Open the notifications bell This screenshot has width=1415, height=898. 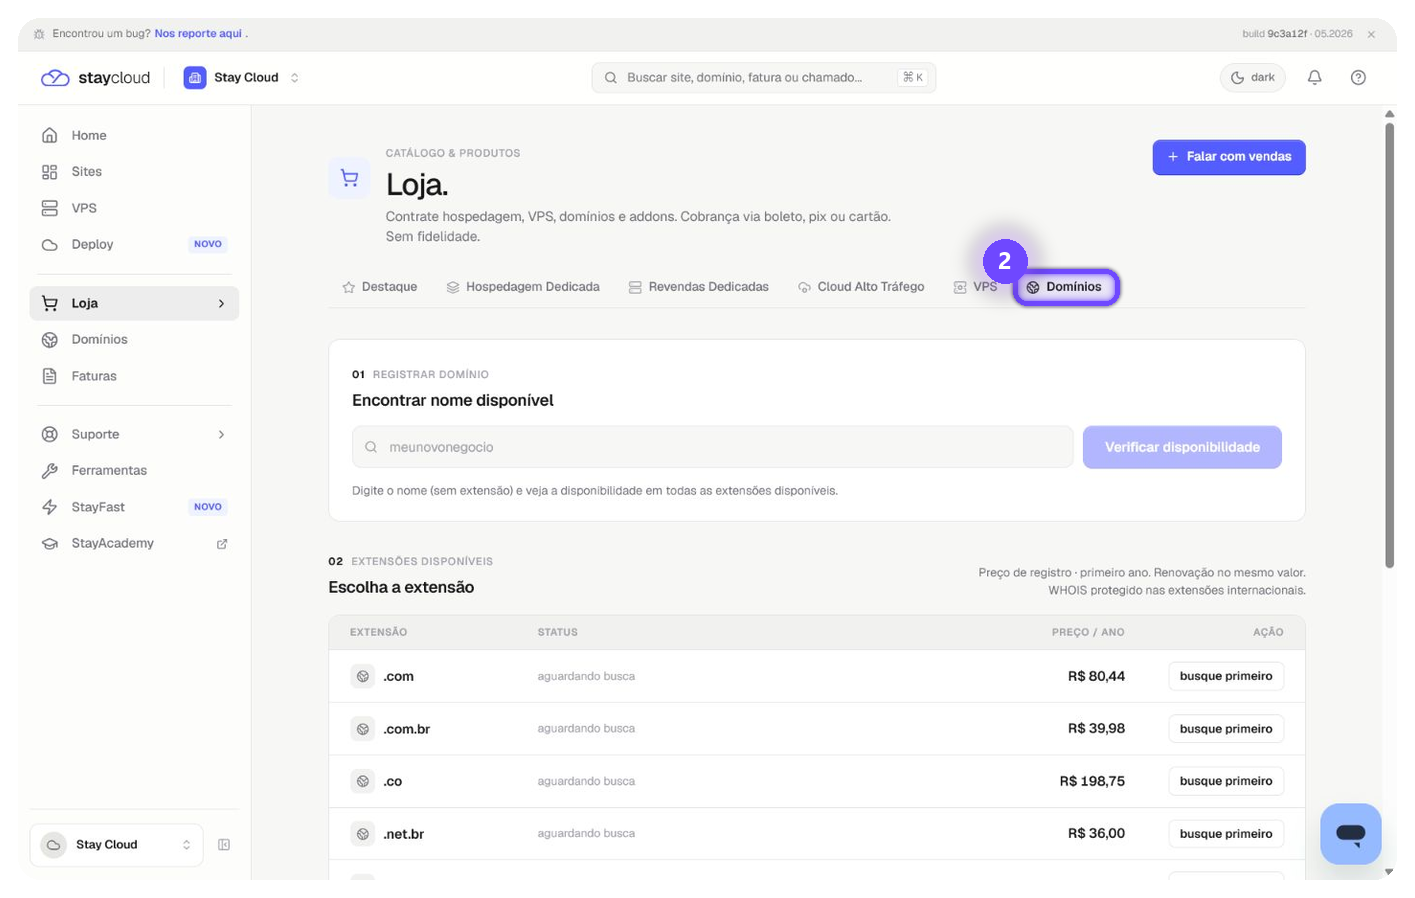point(1314,77)
